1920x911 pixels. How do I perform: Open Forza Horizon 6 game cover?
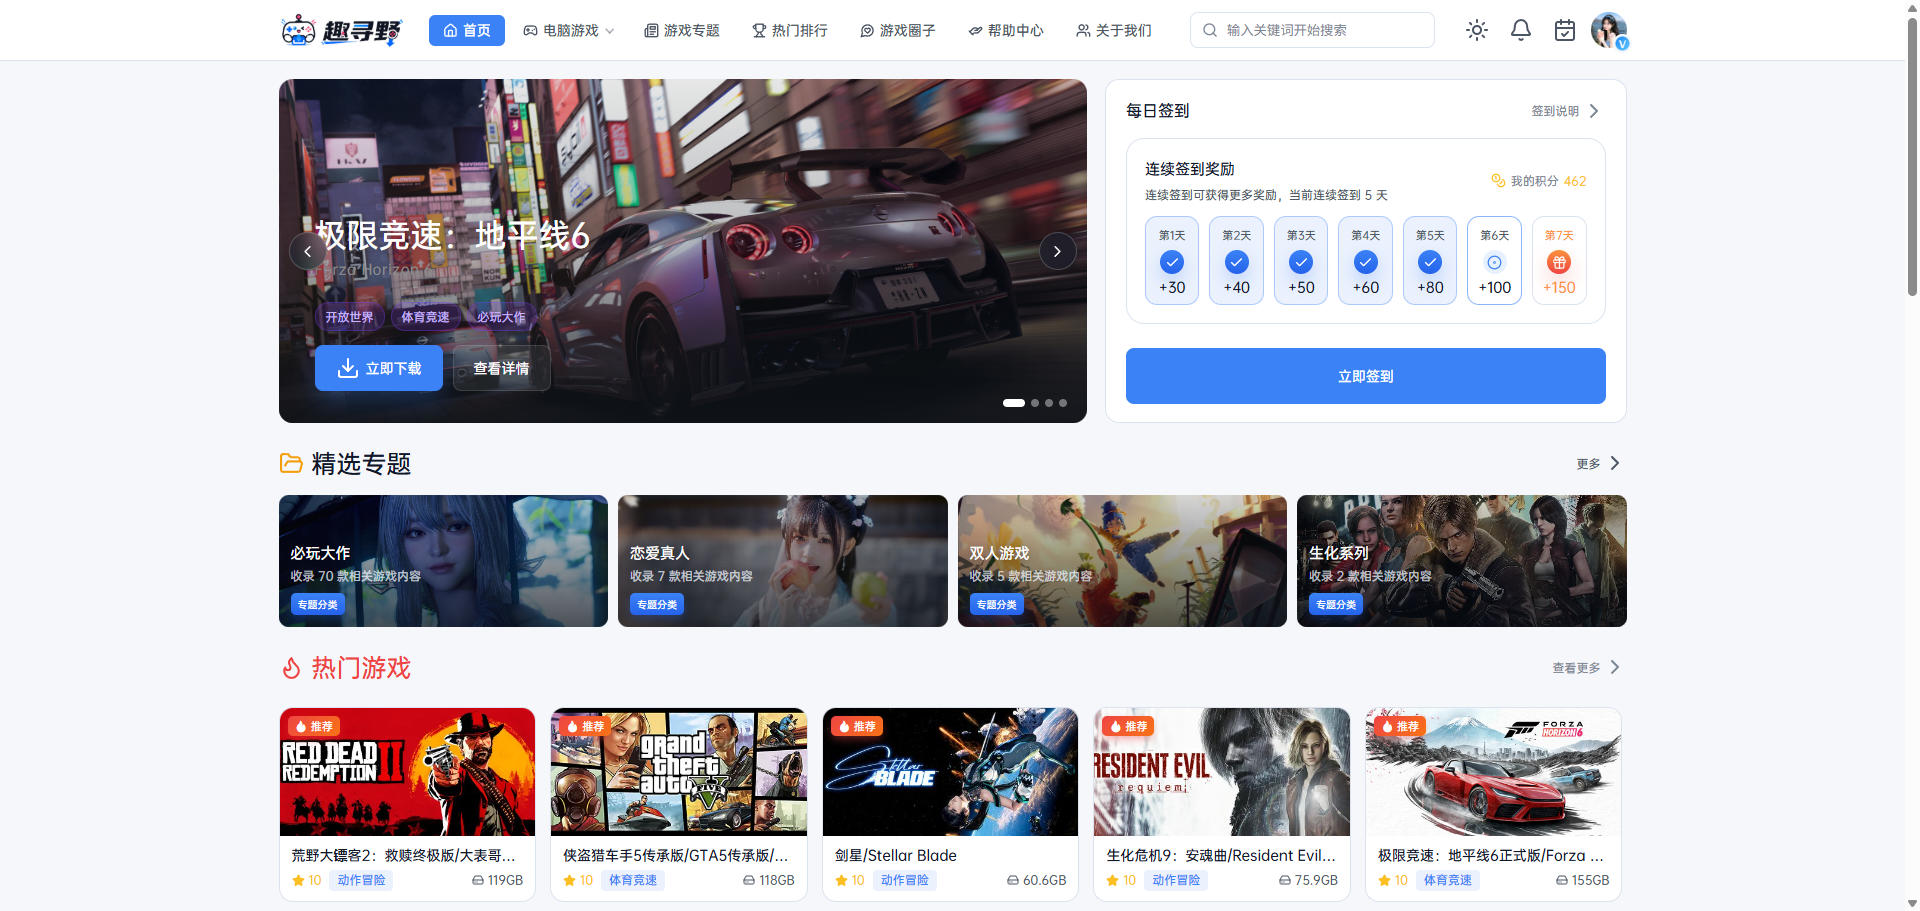[x=1493, y=772]
